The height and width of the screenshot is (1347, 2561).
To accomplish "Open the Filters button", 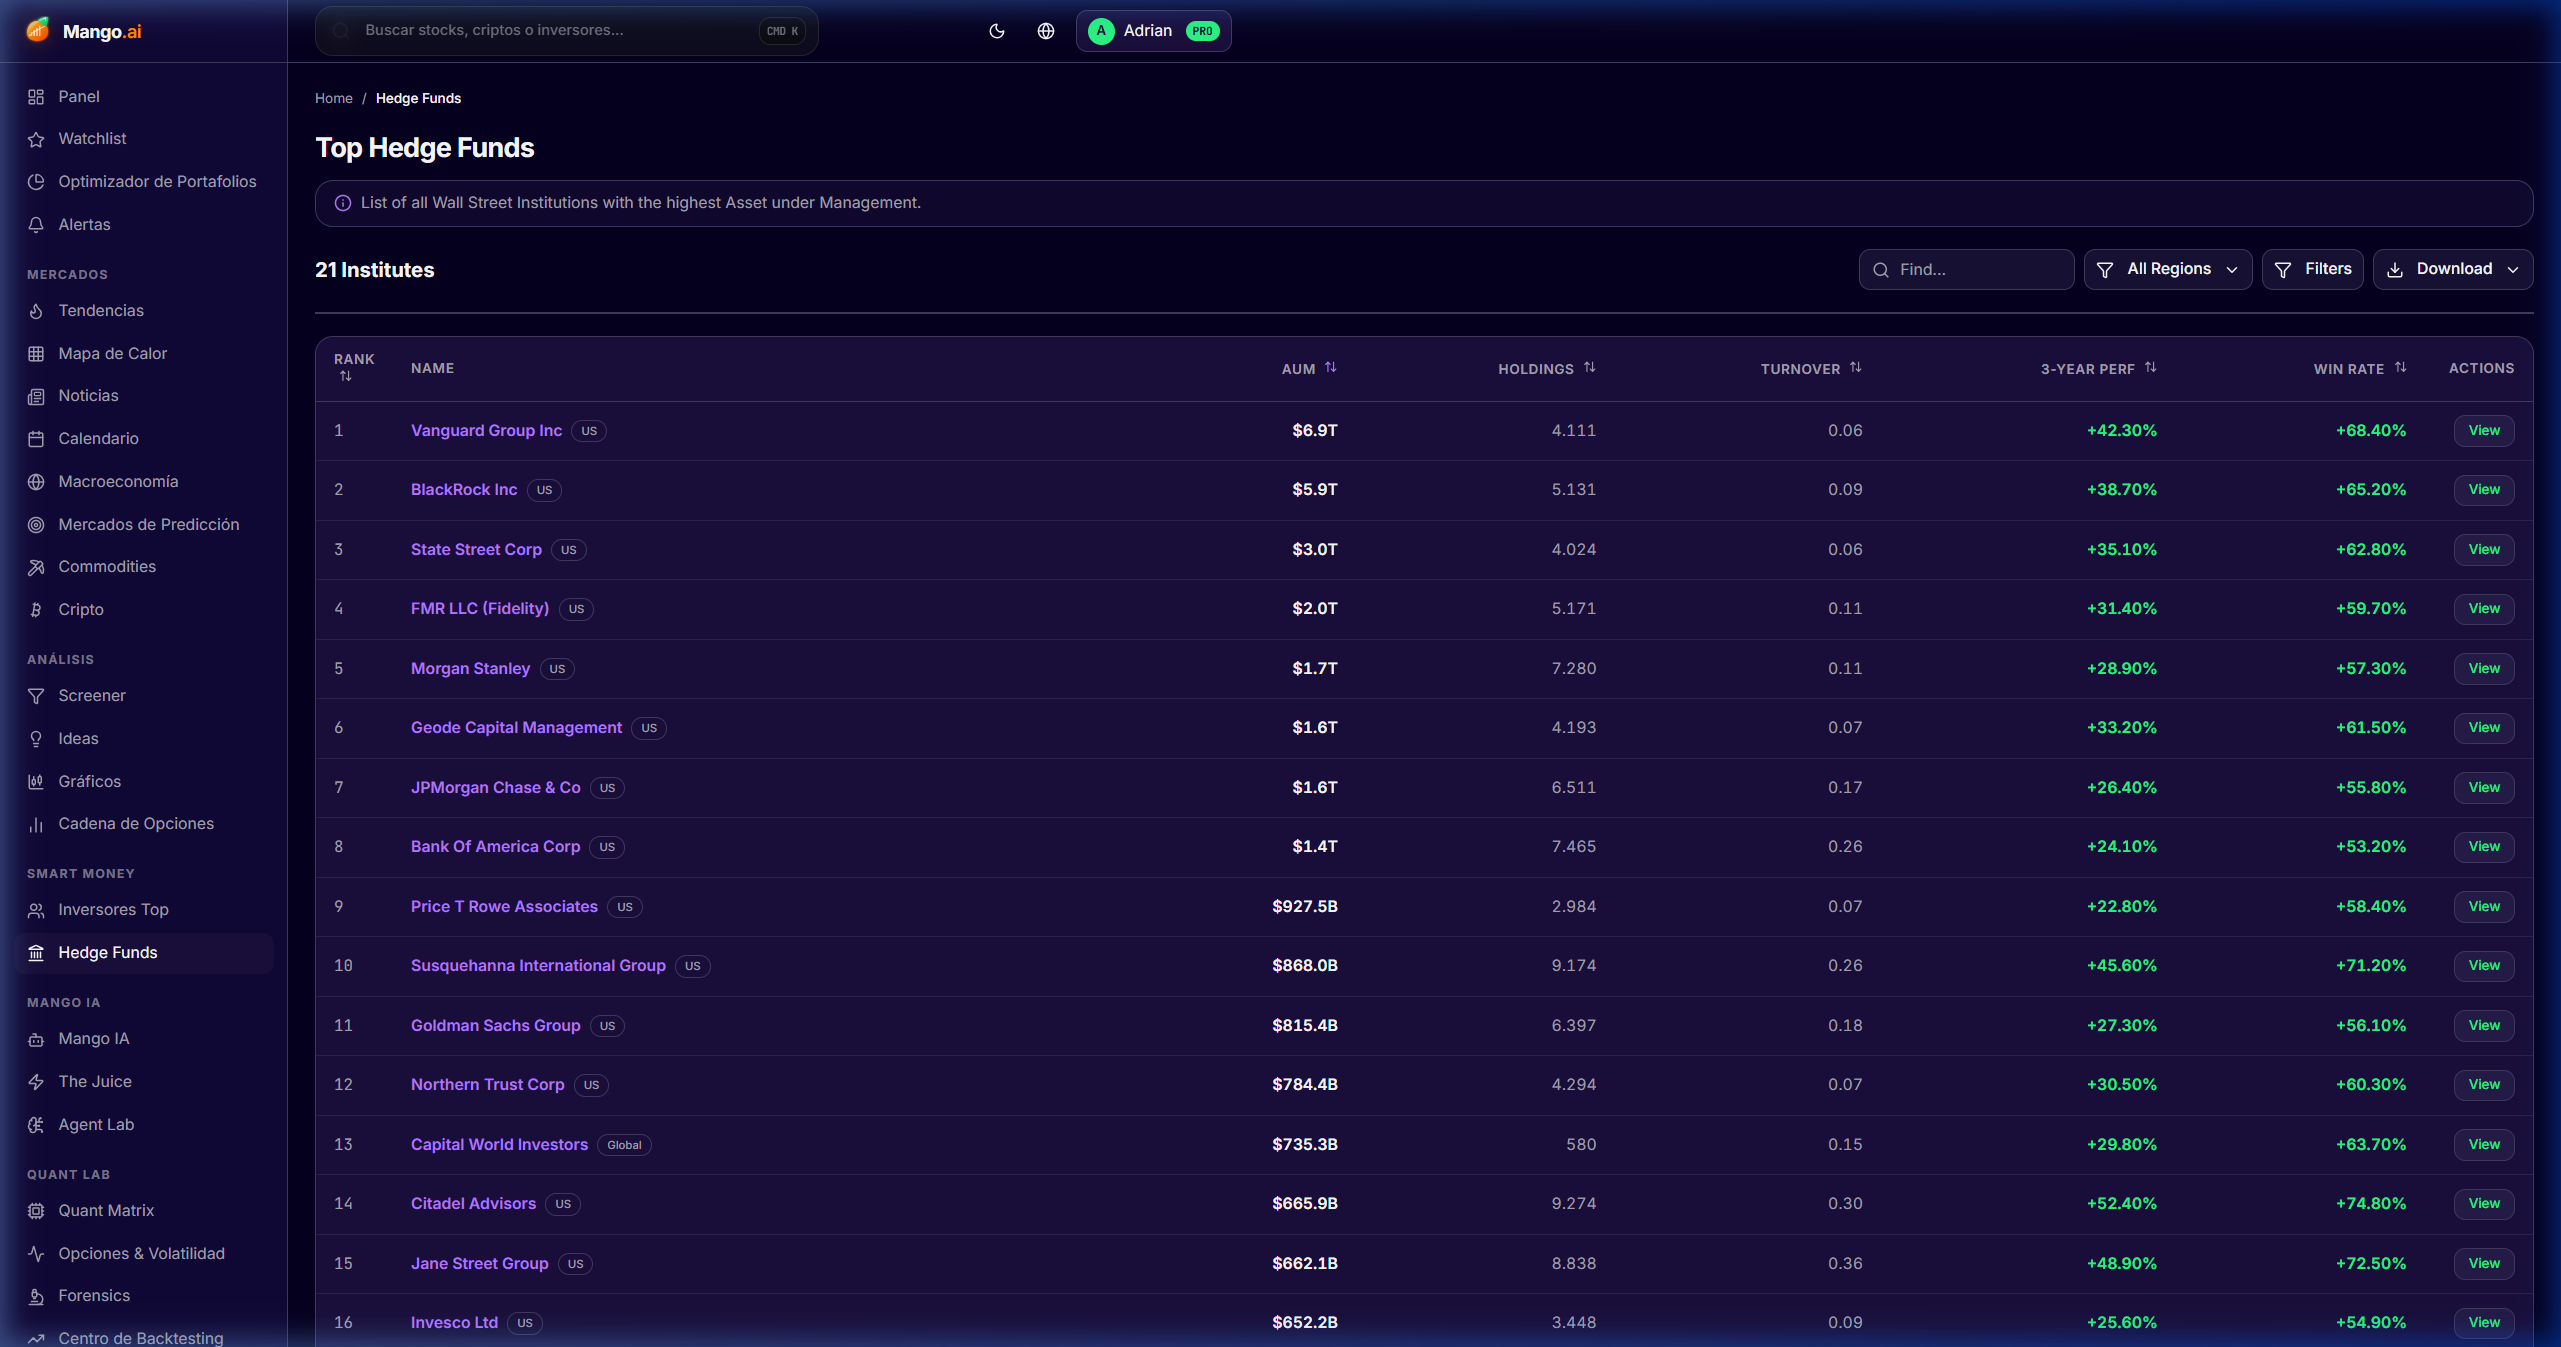I will 2312,270.
